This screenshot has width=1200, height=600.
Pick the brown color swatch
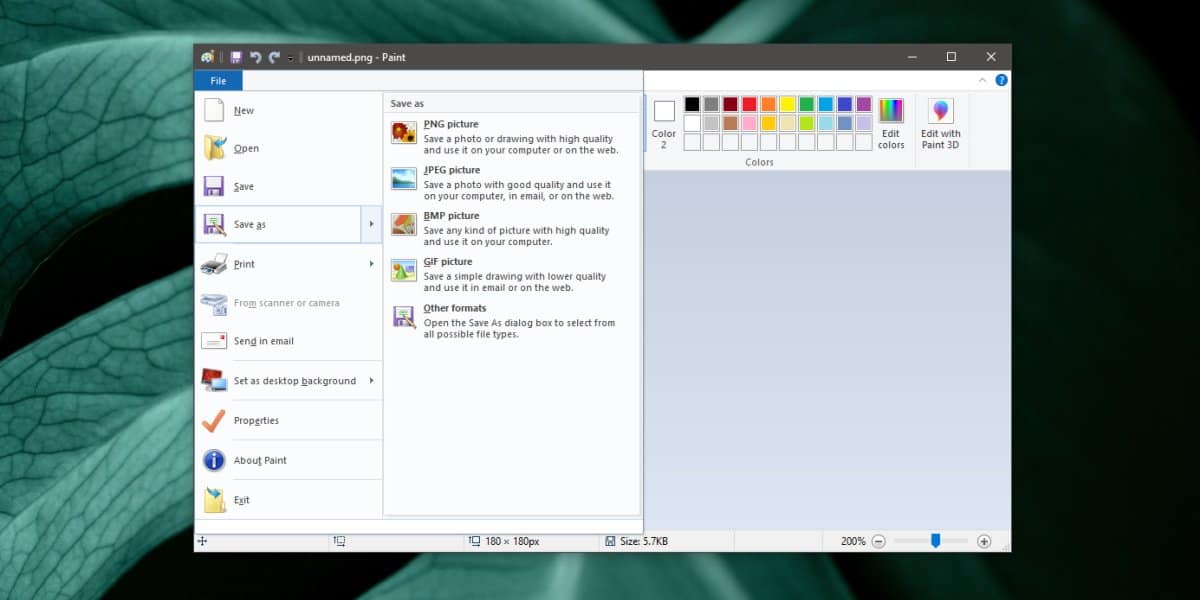(x=730, y=123)
